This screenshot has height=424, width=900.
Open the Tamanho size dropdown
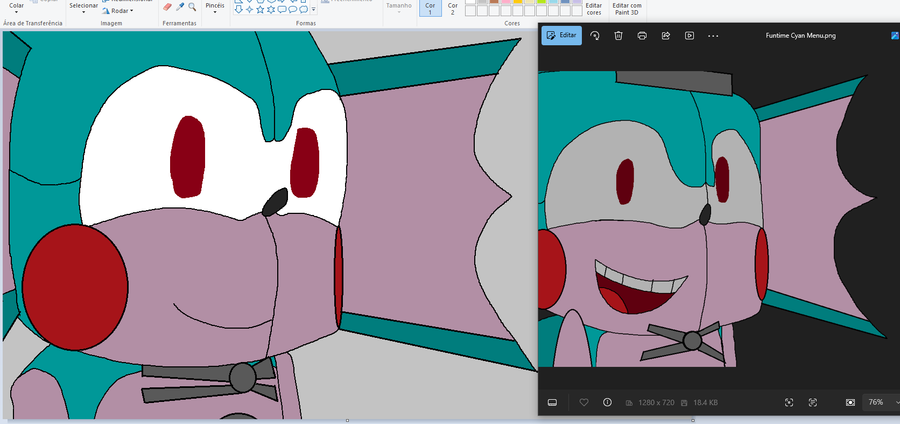click(399, 8)
